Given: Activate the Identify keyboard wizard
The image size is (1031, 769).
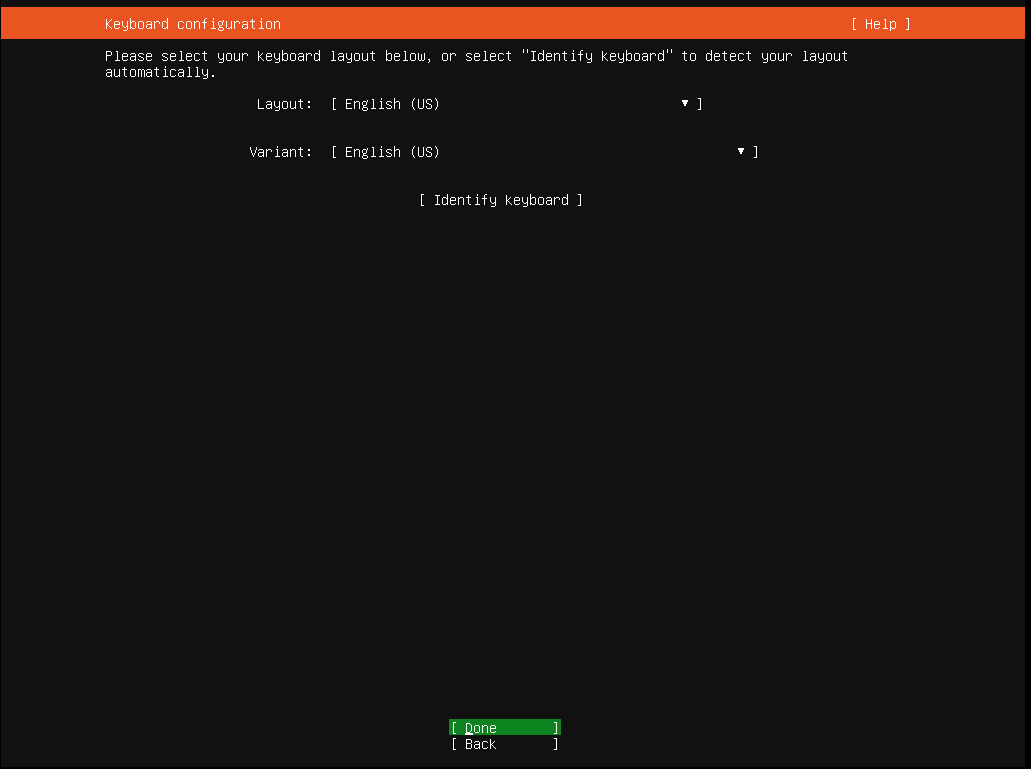Looking at the screenshot, I should click(x=500, y=199).
